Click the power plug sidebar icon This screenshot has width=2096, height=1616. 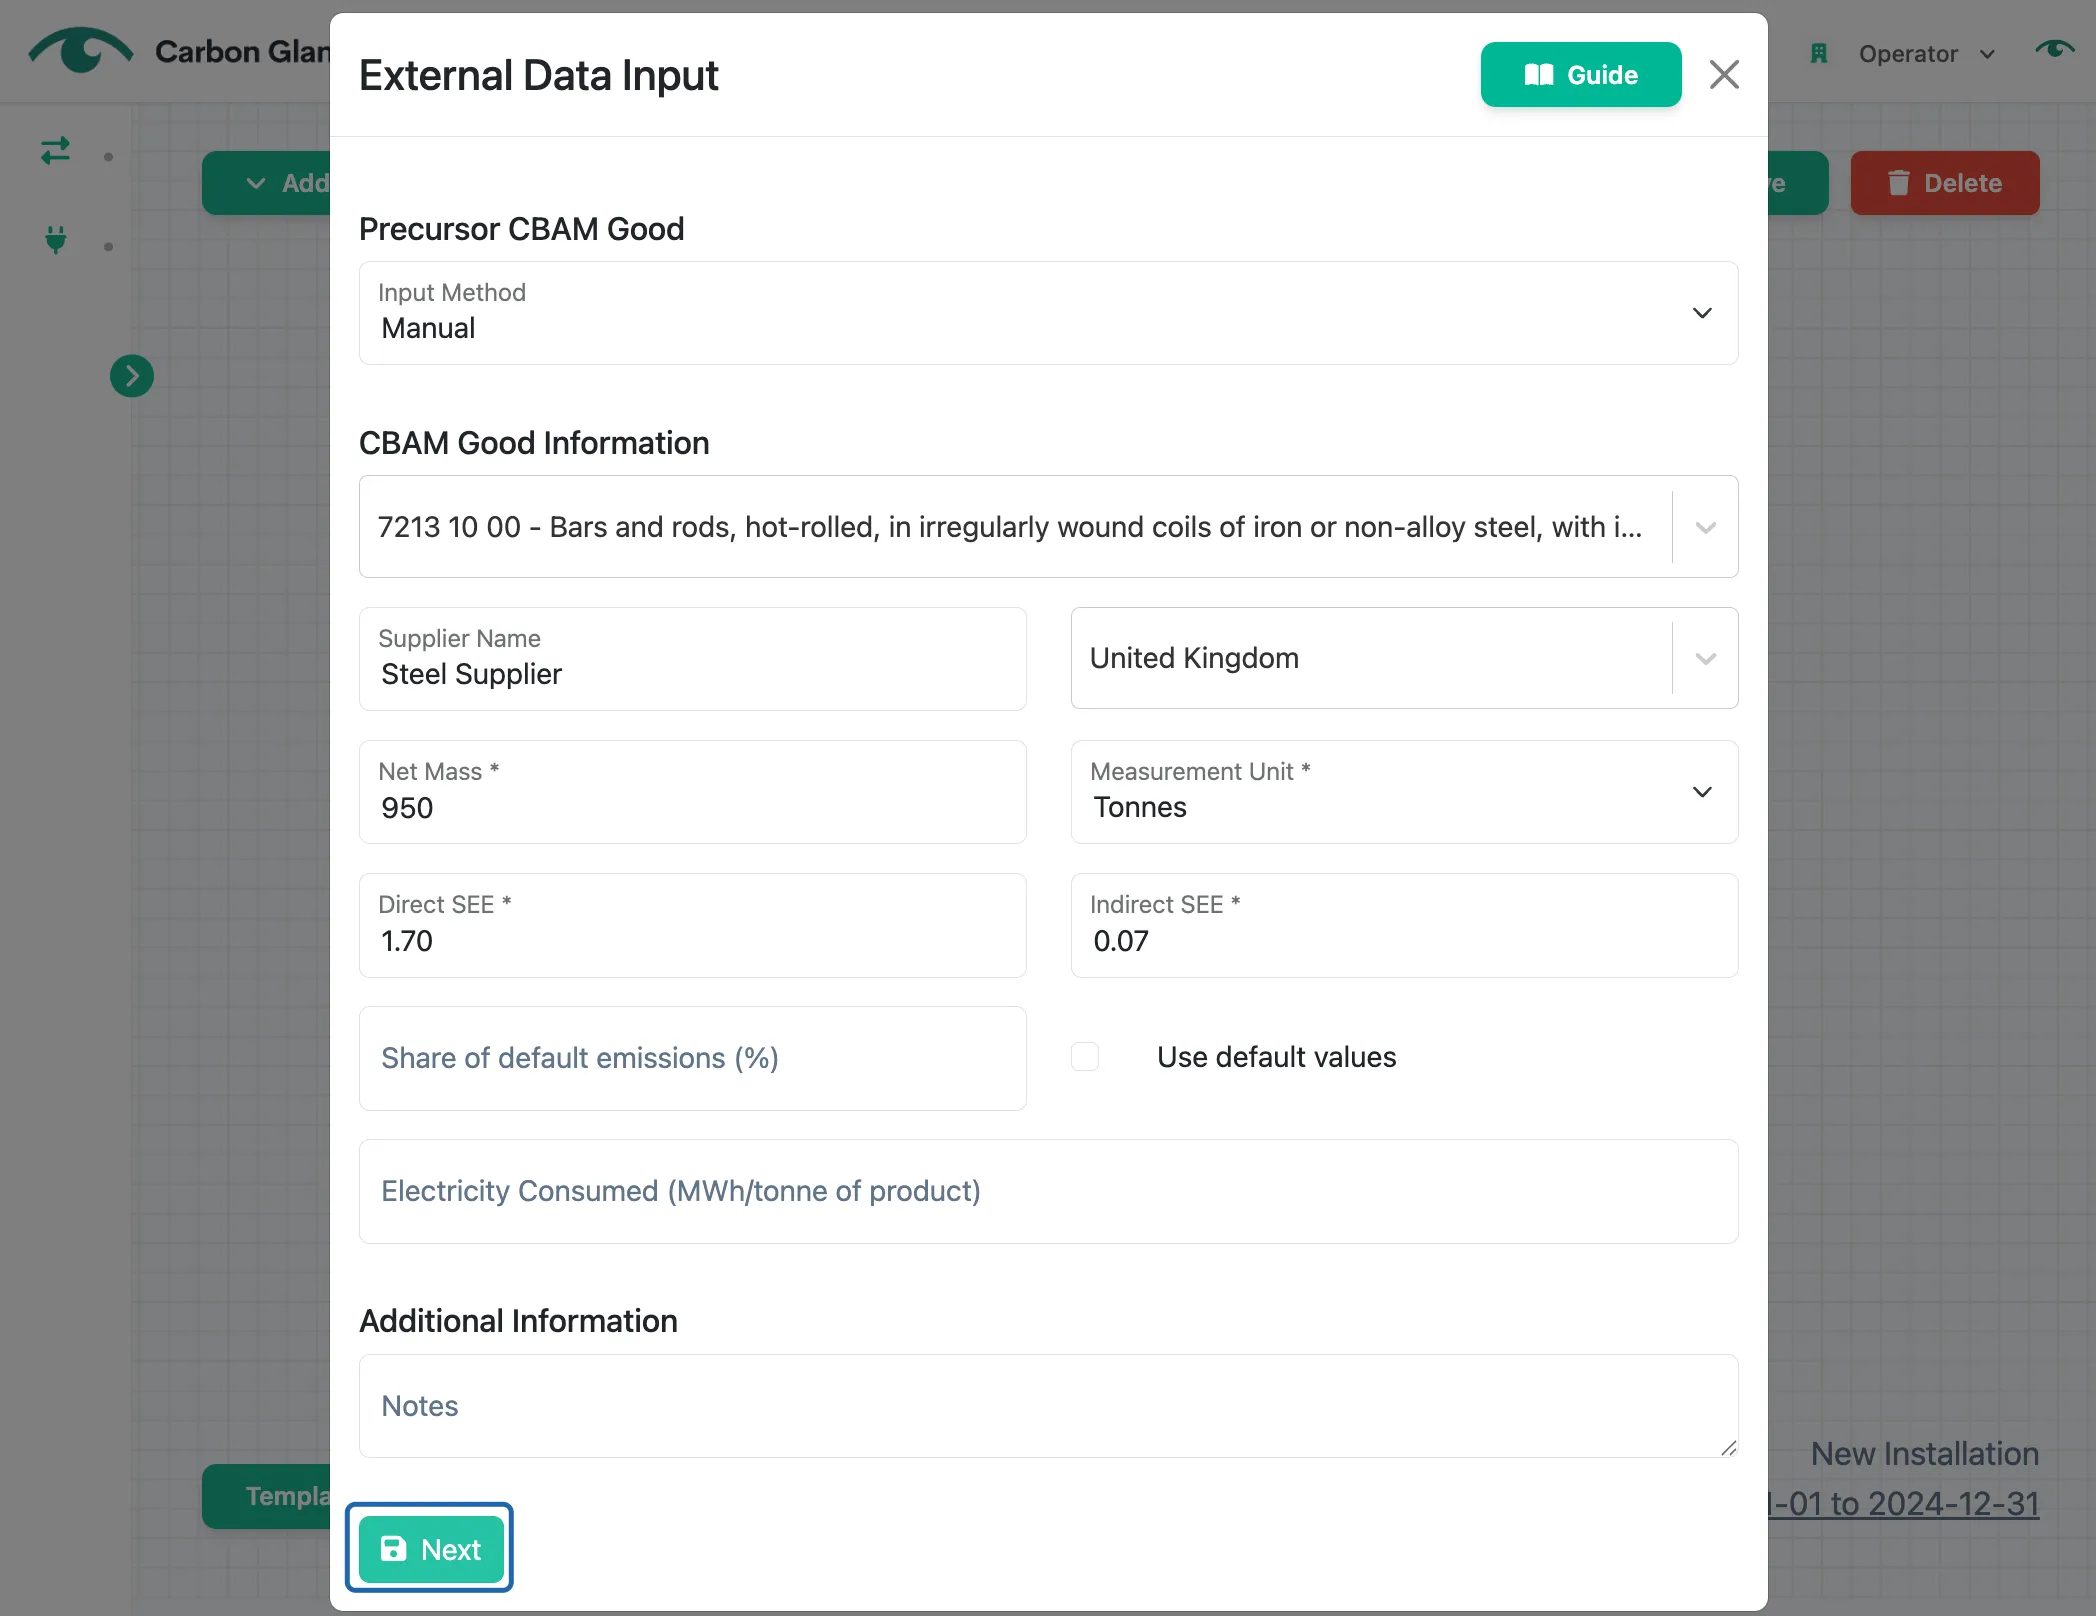click(x=56, y=240)
